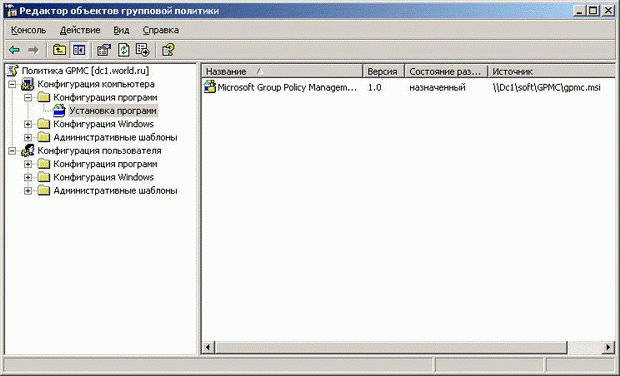The image size is (620, 376).
Task: Go up one level with folder icon
Action: coord(59,50)
